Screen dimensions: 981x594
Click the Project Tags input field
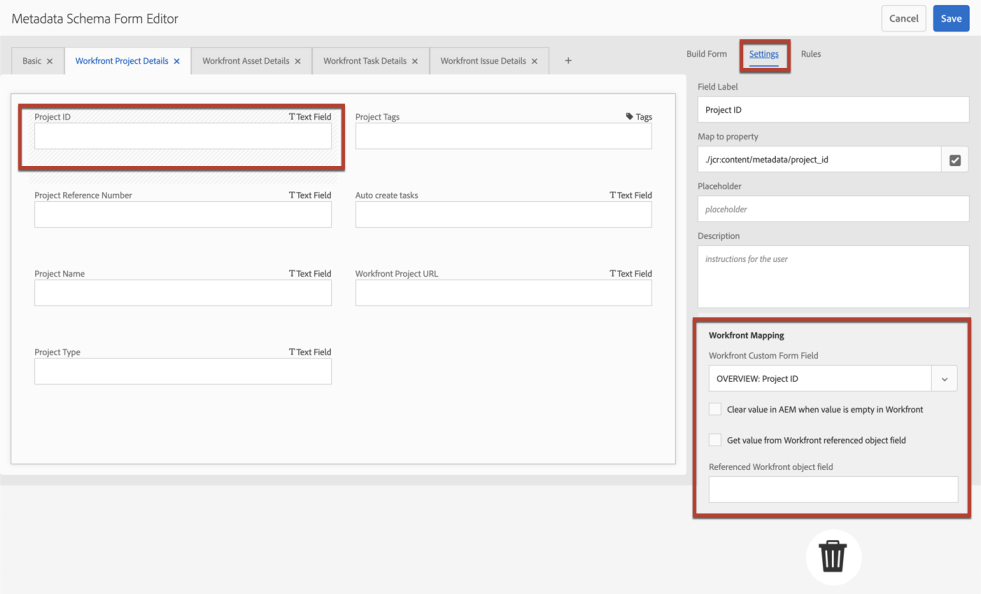504,136
